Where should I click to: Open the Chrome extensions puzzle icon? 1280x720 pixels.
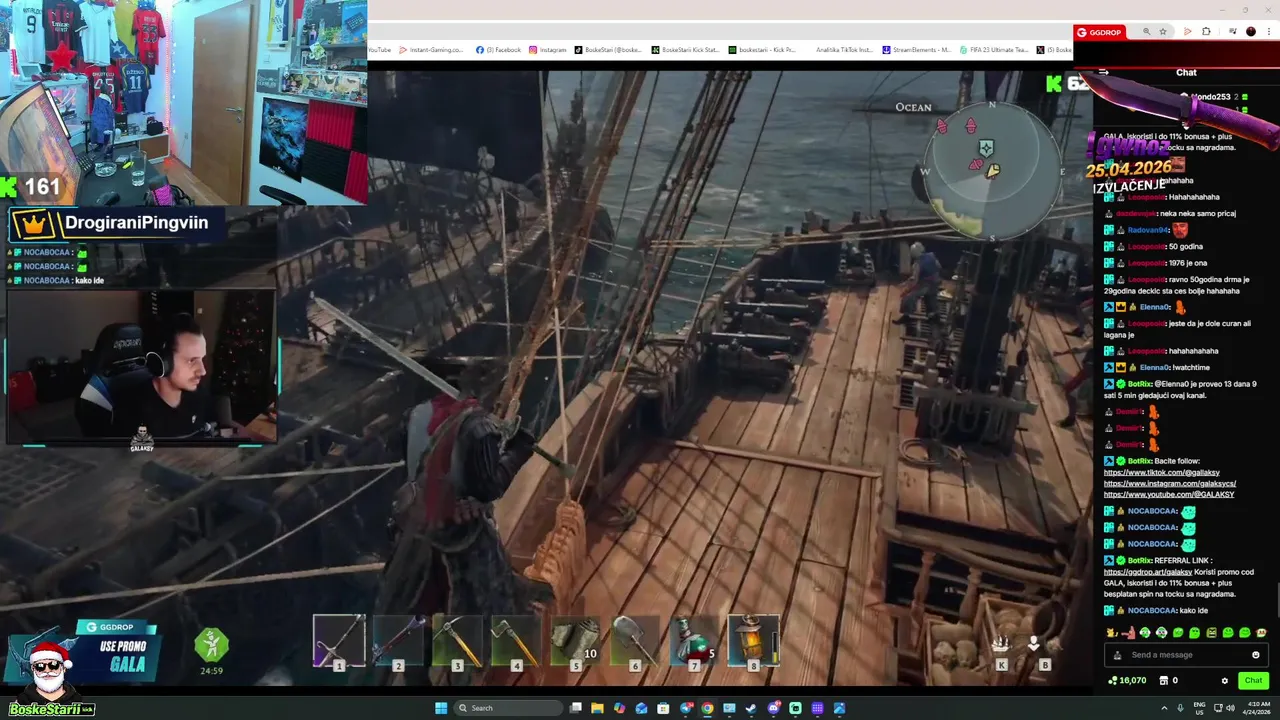(1206, 32)
